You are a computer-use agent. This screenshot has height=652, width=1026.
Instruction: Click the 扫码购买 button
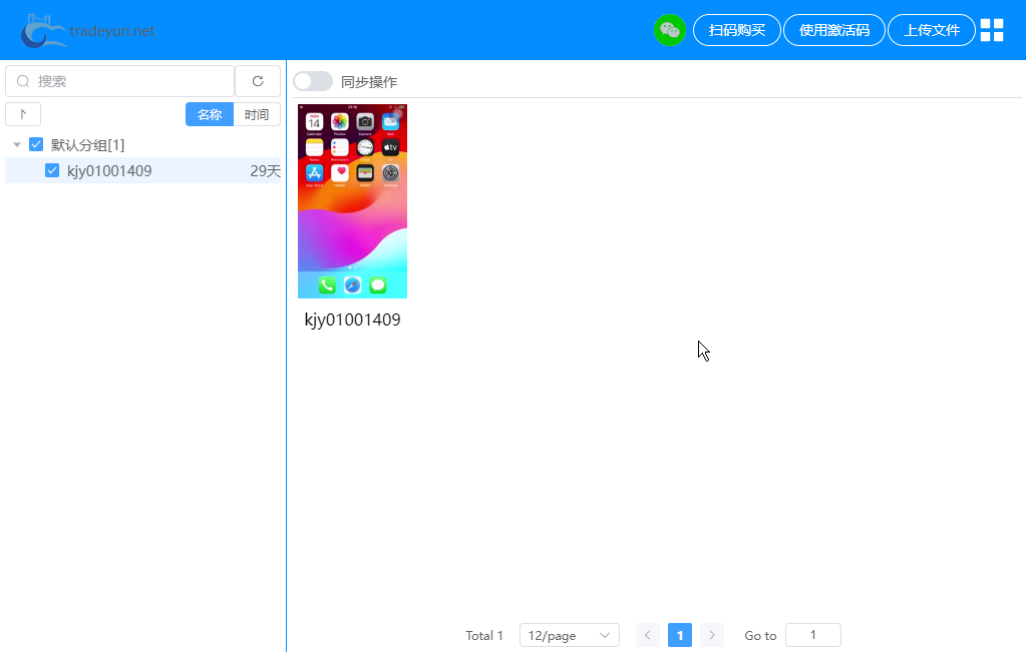pos(736,30)
